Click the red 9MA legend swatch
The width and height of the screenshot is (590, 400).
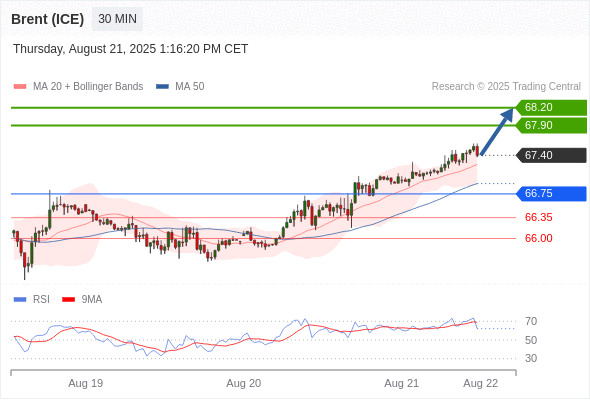68,300
